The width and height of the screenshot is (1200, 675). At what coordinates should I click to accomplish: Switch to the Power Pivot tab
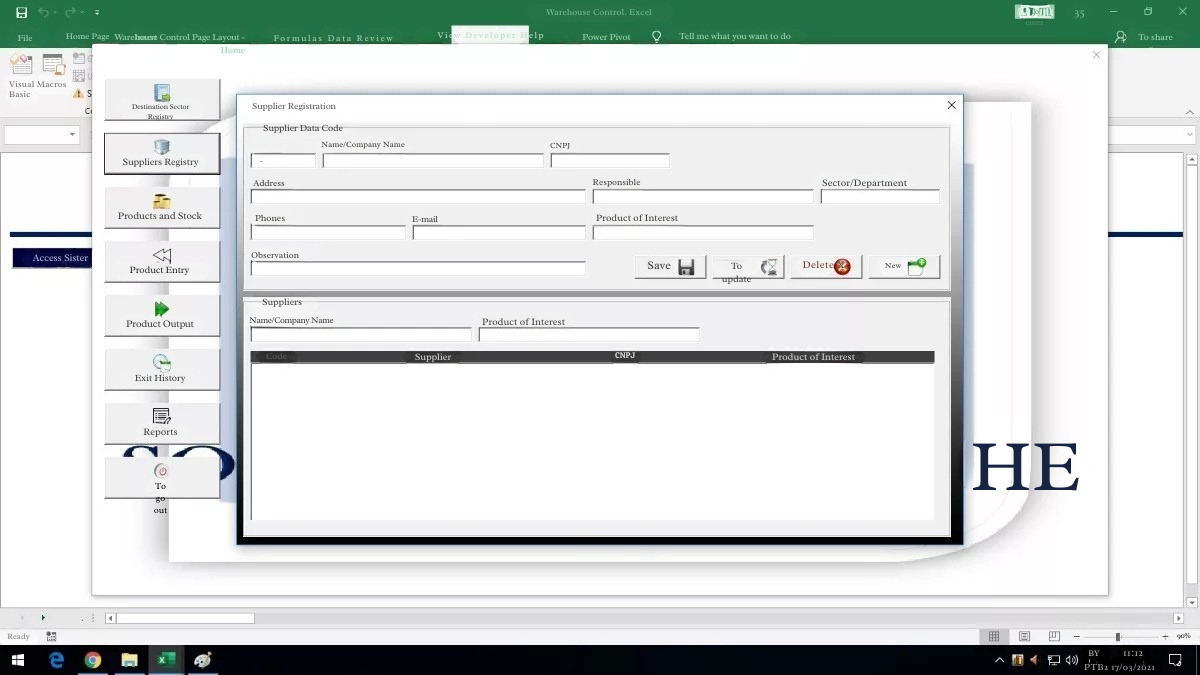(606, 37)
